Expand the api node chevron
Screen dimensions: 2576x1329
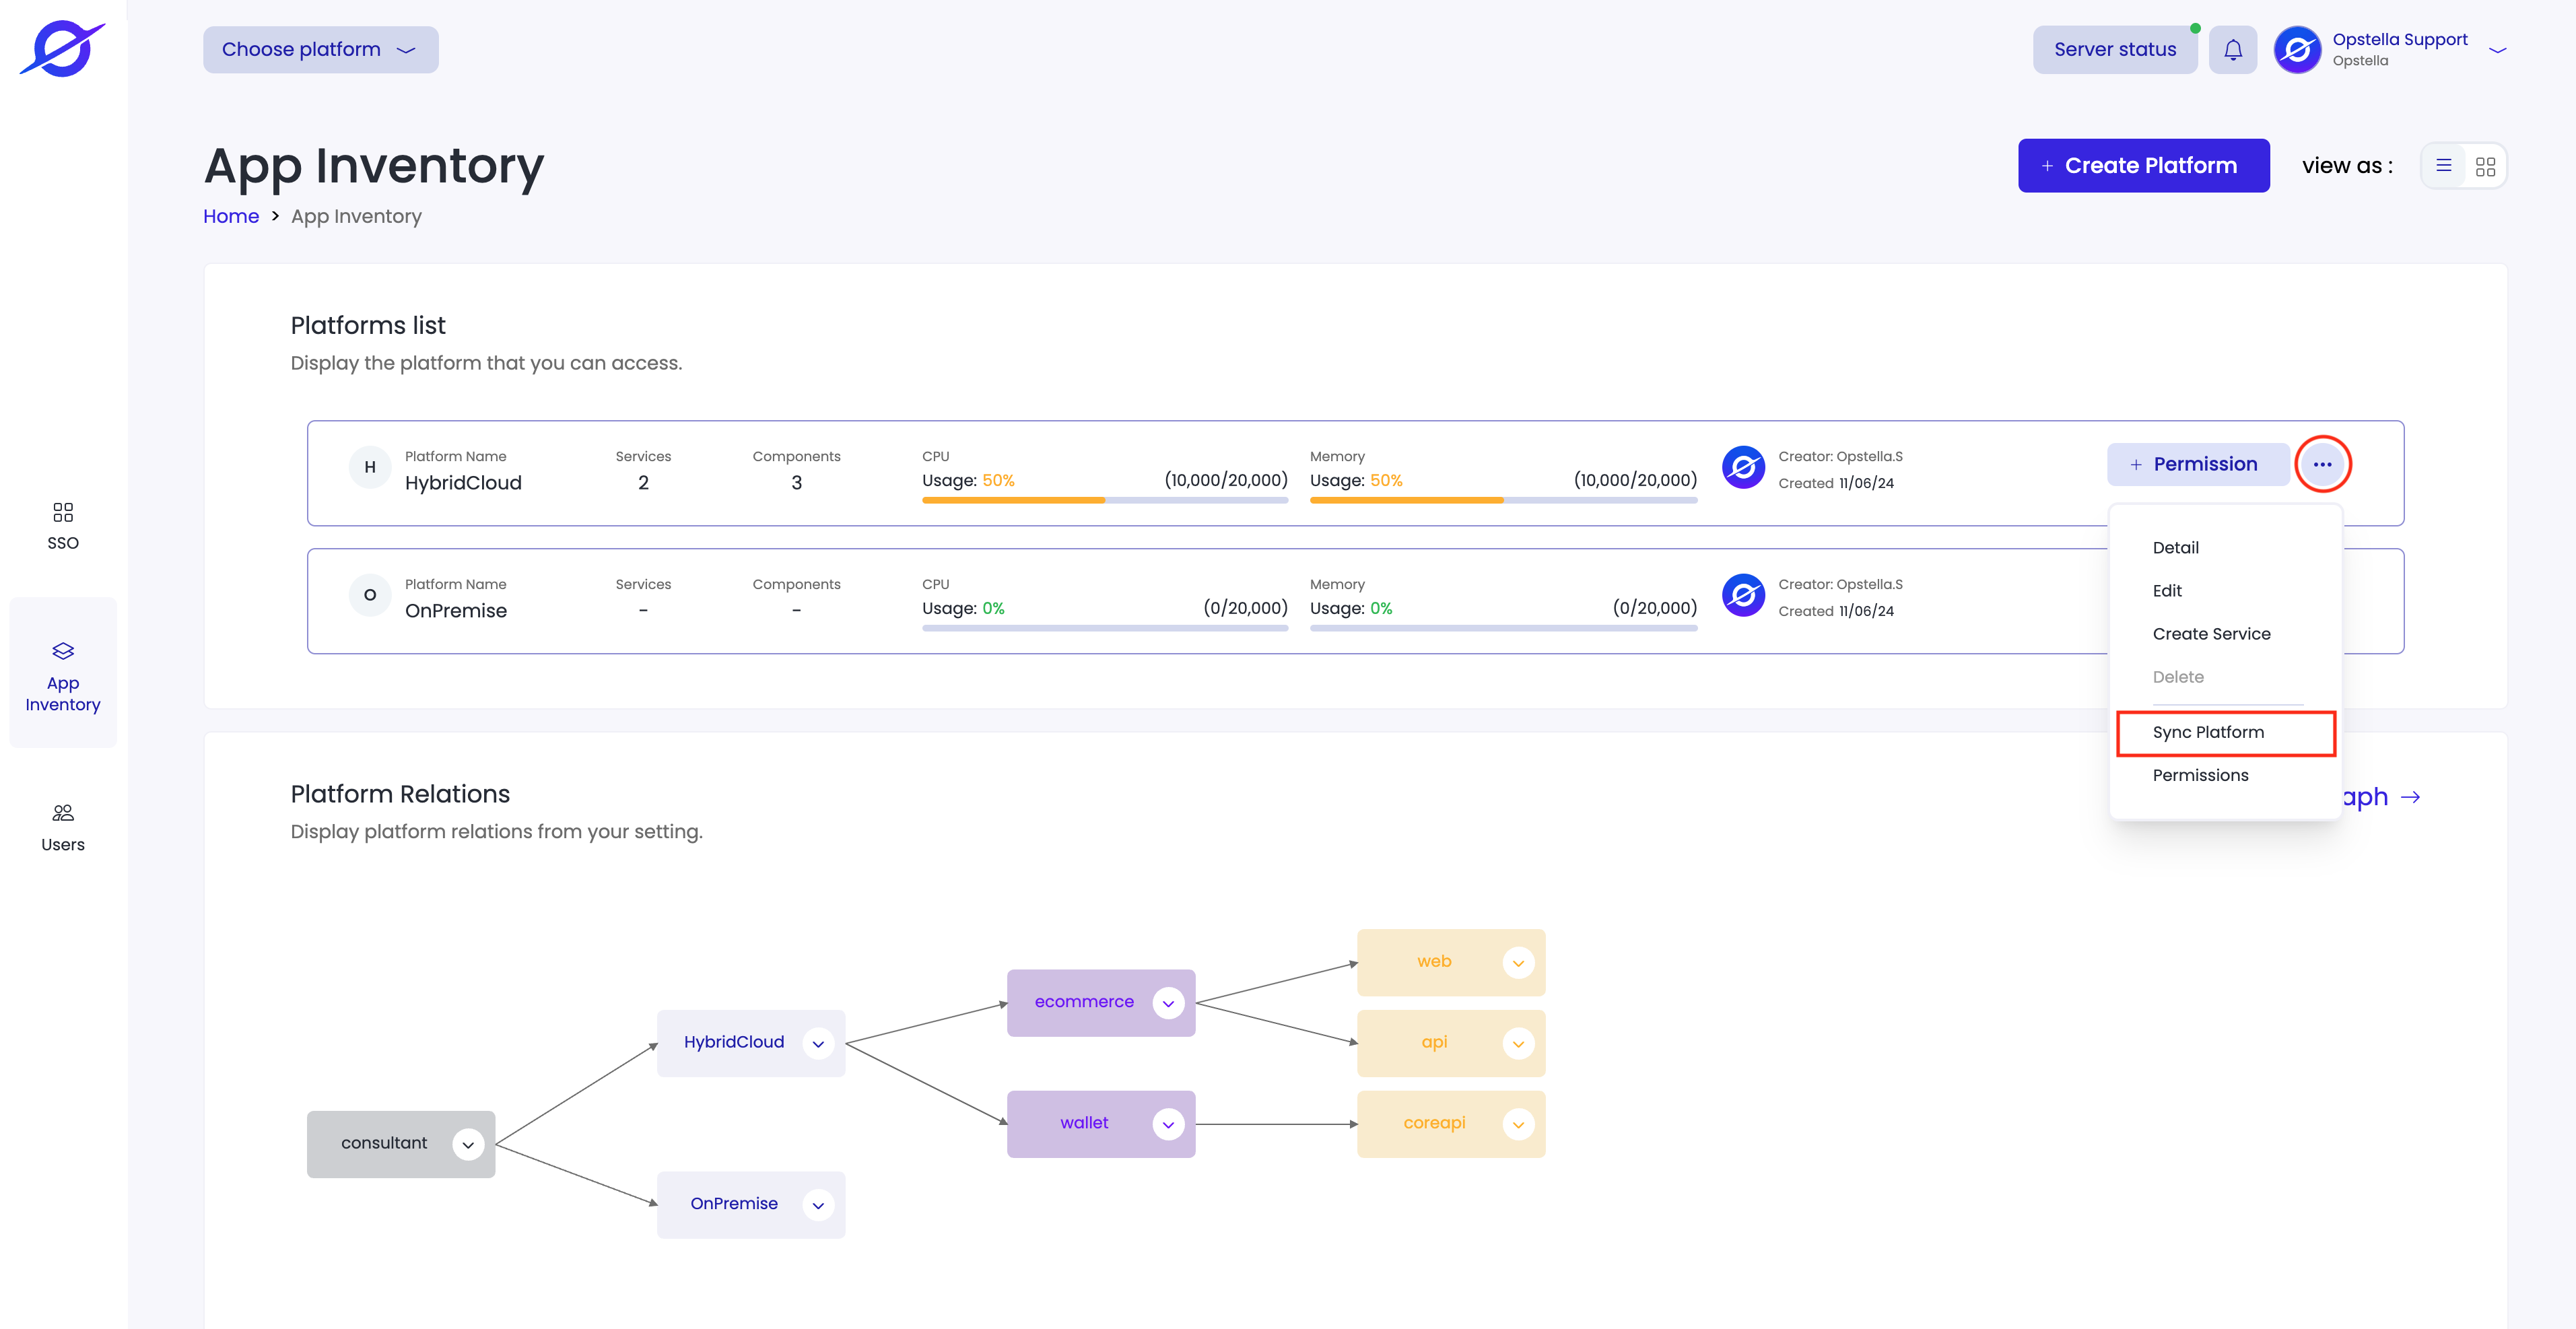(1518, 1043)
